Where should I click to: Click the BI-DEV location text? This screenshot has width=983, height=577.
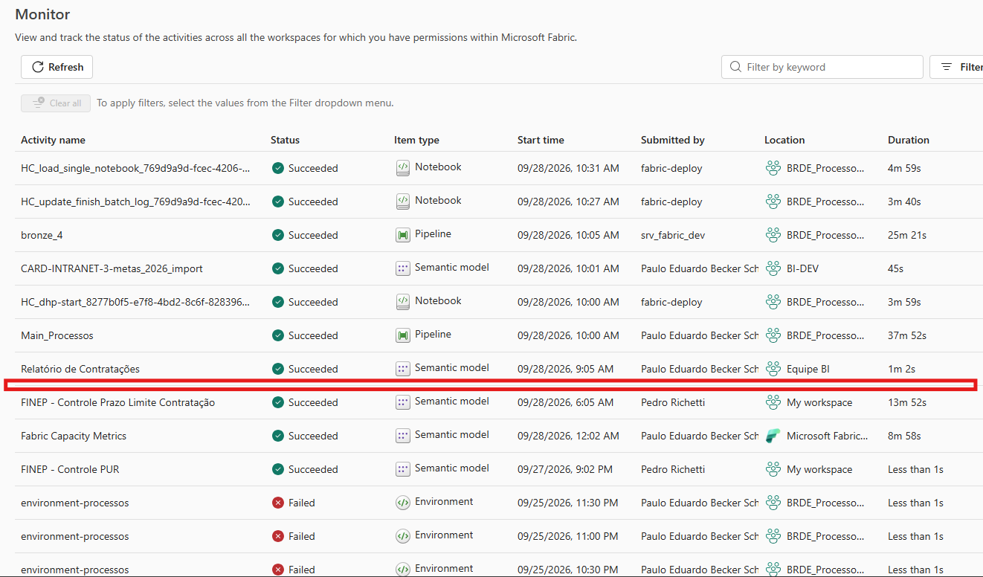click(803, 268)
